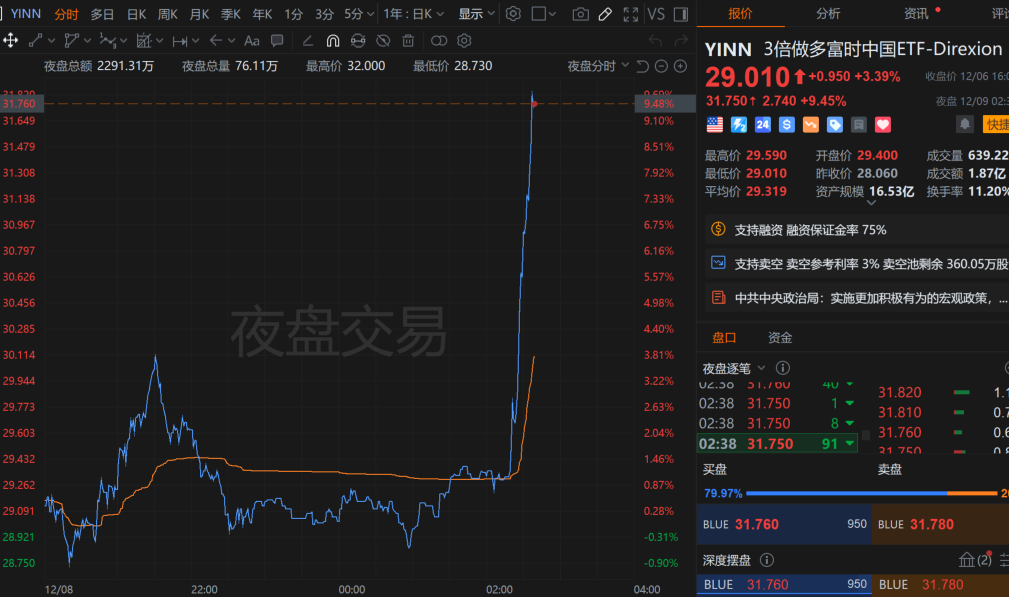Open the 中共中央政治局 news headline
Viewport: 1009px width, 597px height.
(857, 298)
